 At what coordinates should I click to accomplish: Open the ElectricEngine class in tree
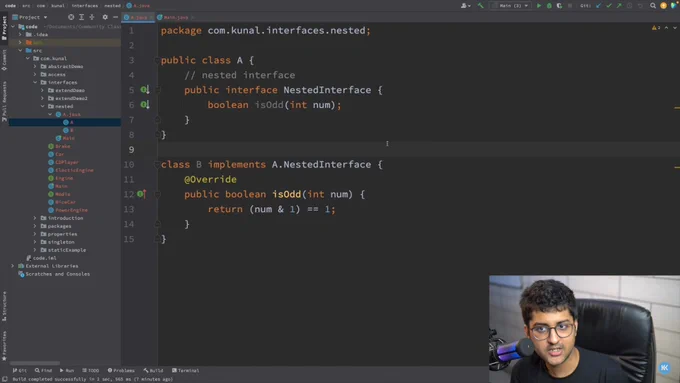(x=71, y=170)
